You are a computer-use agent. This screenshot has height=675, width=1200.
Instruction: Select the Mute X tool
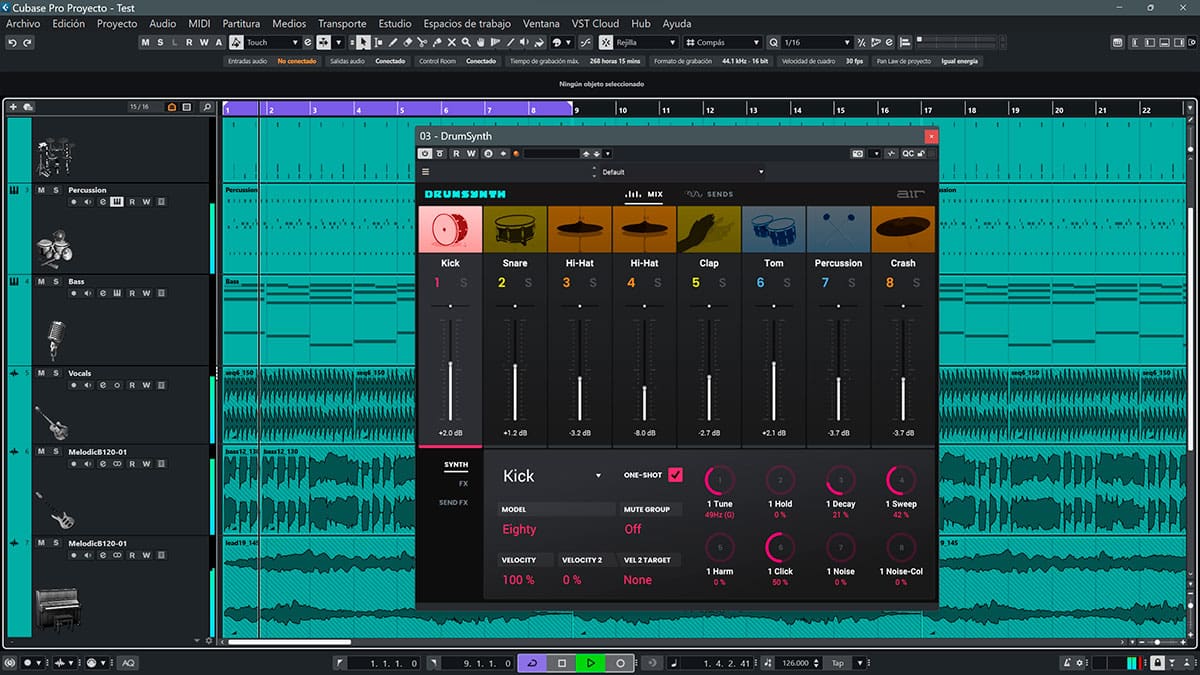tap(452, 43)
